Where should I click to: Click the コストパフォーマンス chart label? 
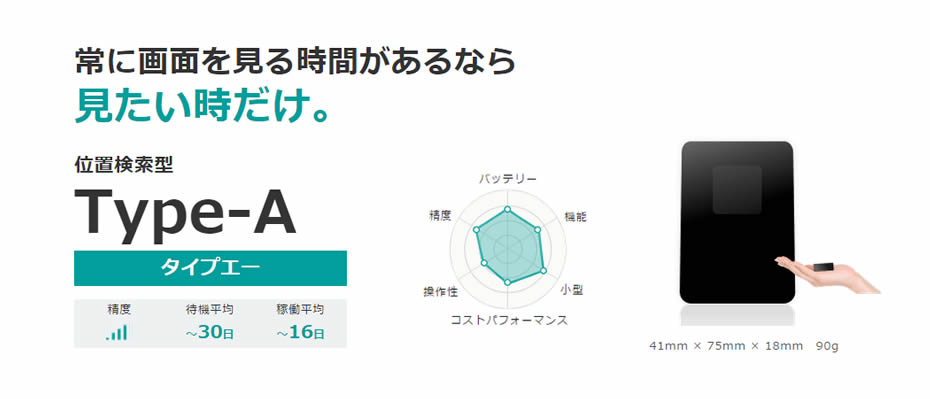[x=509, y=320]
